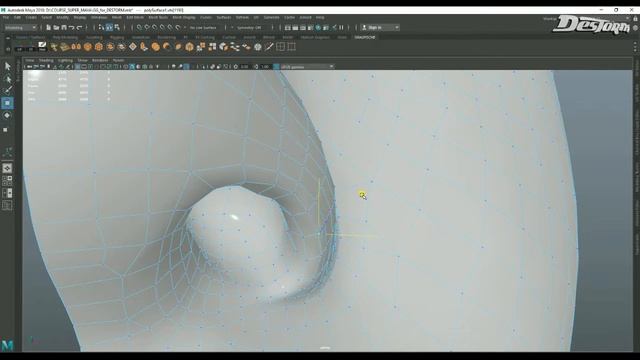Toggle the viewport Grid display
The height and width of the screenshot is (360, 640).
tap(78, 66)
